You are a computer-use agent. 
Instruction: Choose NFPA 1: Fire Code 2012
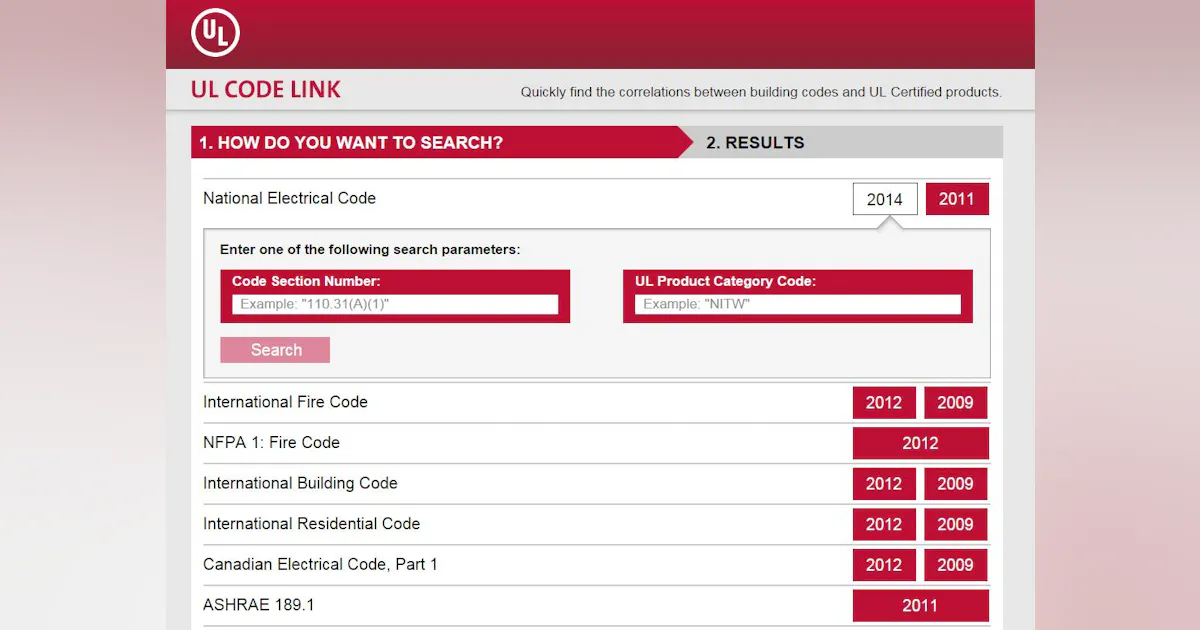(x=921, y=443)
